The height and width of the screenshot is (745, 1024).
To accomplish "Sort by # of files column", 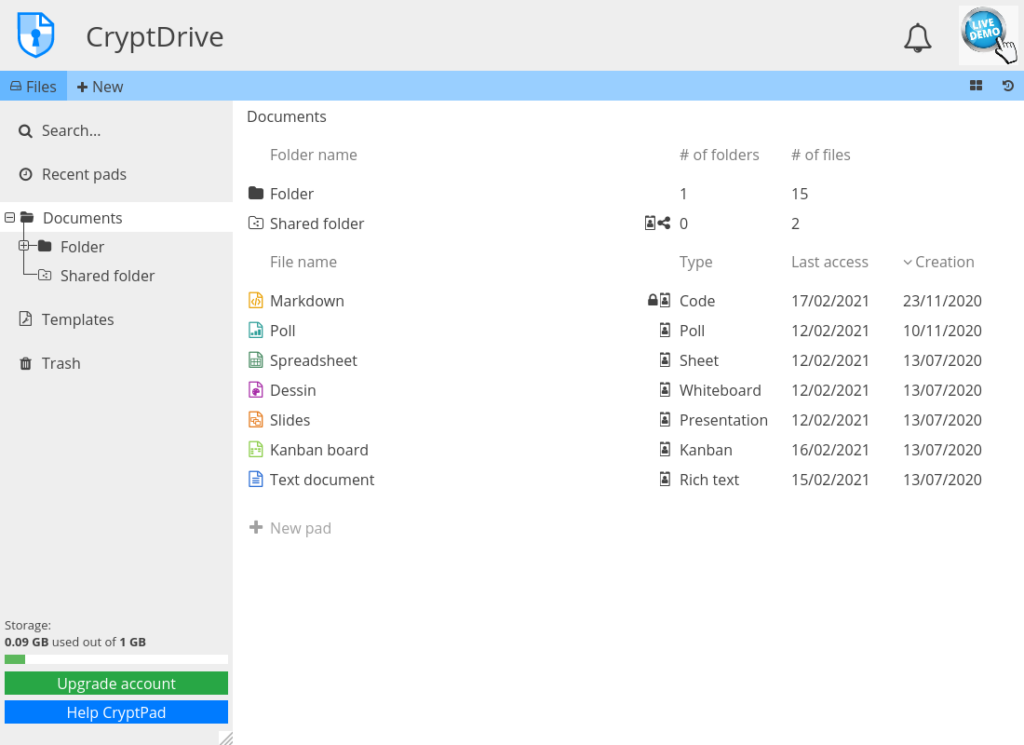I will pyautogui.click(x=820, y=155).
